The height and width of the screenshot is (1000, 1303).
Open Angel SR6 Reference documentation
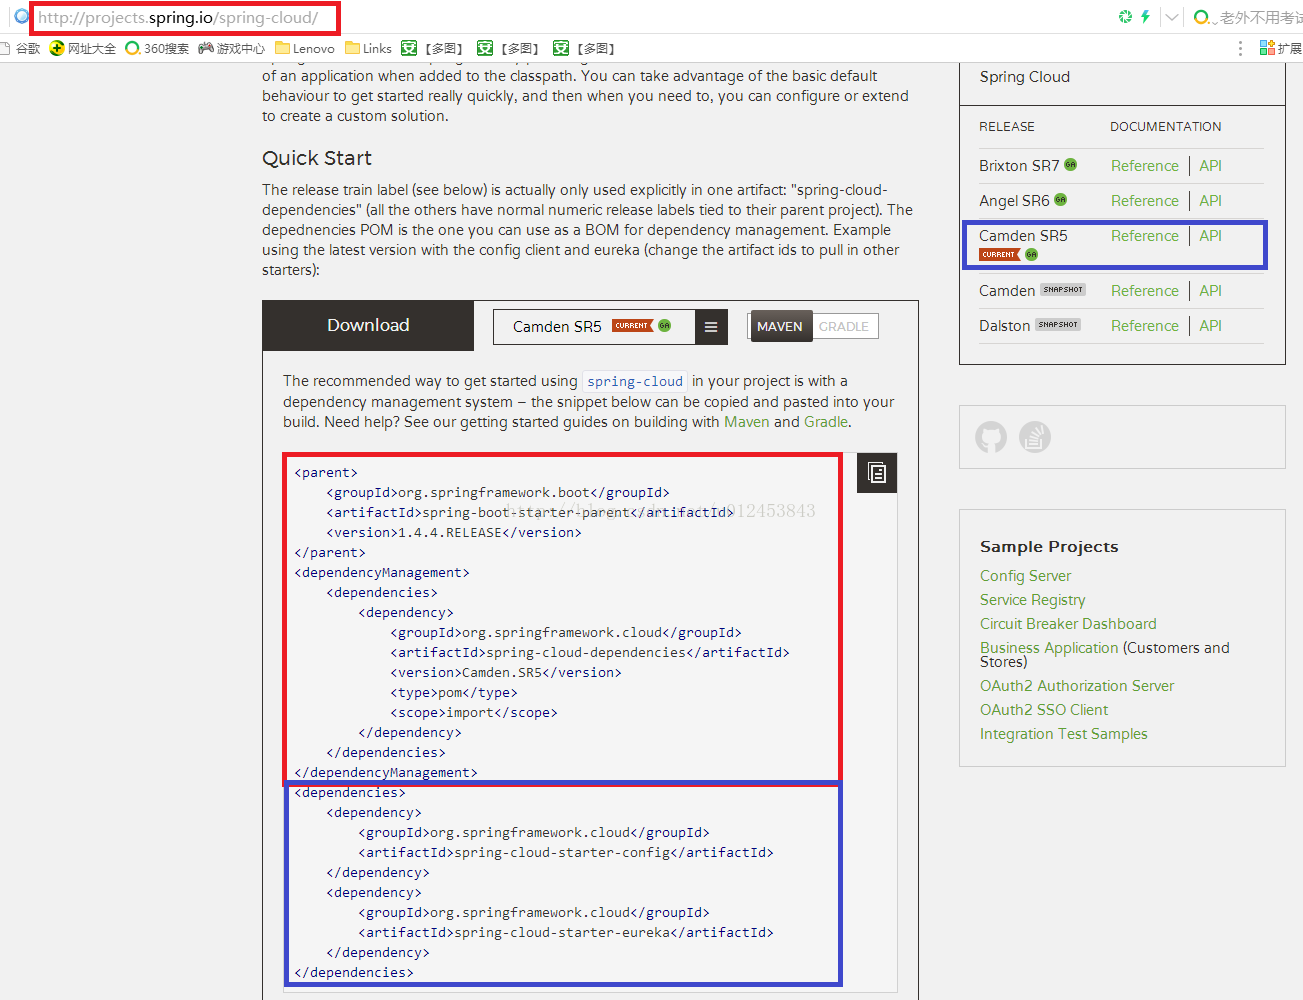pos(1145,201)
